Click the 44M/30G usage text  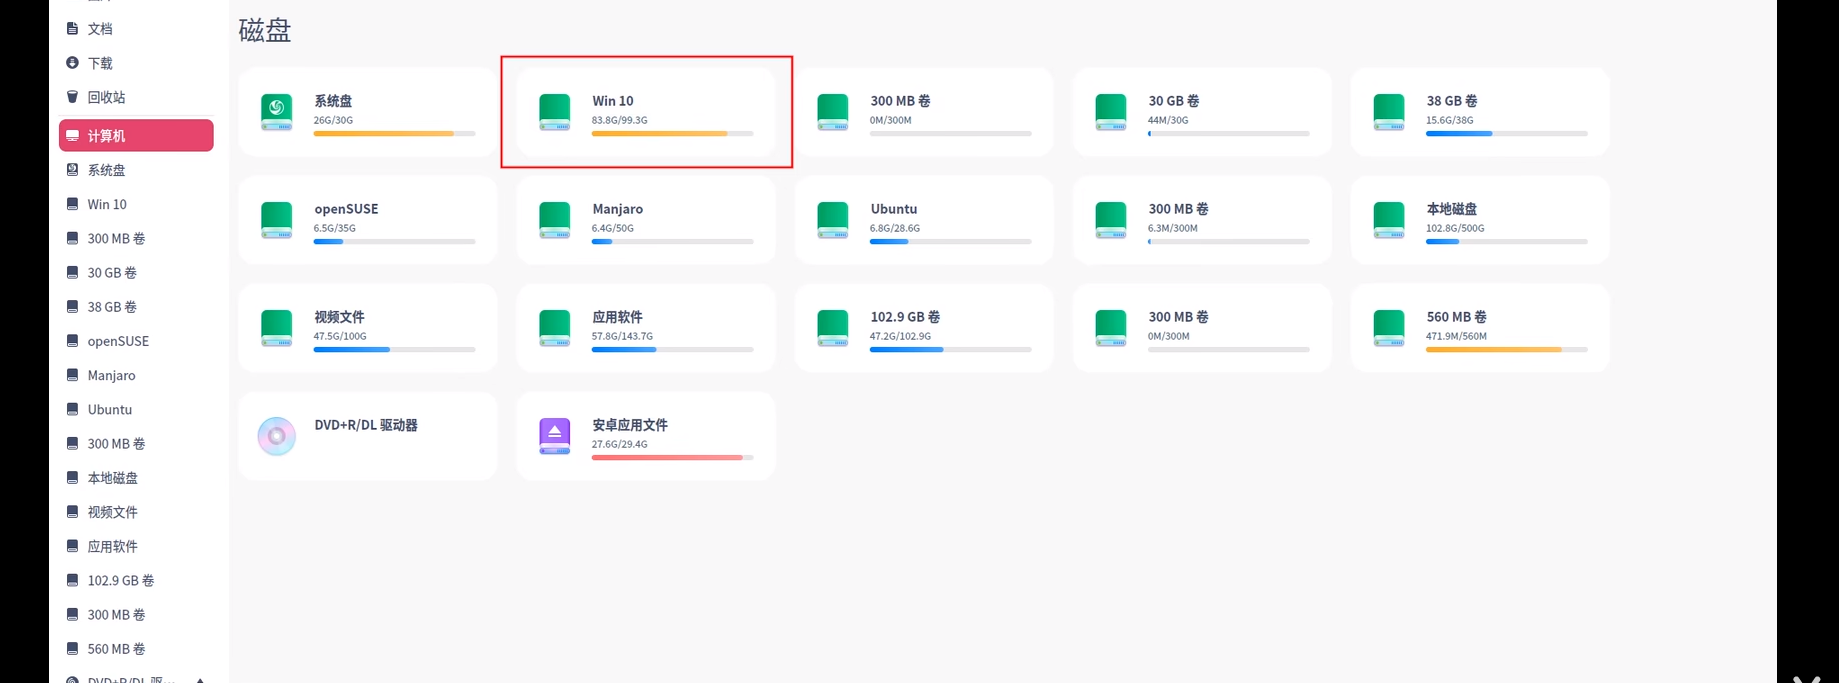tap(1168, 120)
